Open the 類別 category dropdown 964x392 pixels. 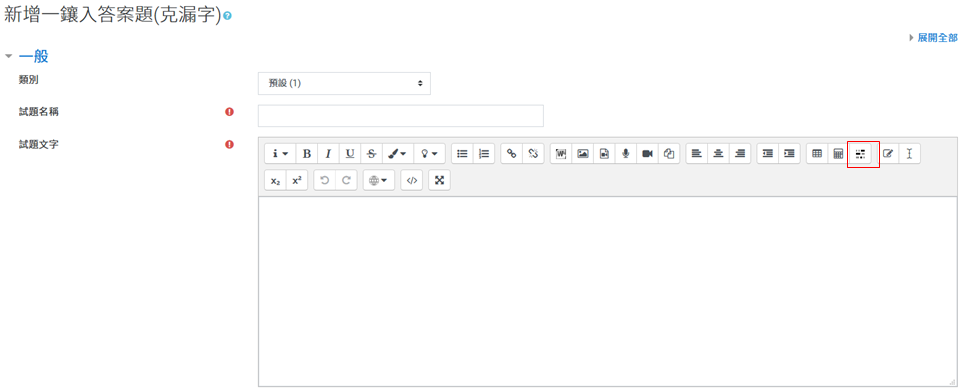(344, 84)
